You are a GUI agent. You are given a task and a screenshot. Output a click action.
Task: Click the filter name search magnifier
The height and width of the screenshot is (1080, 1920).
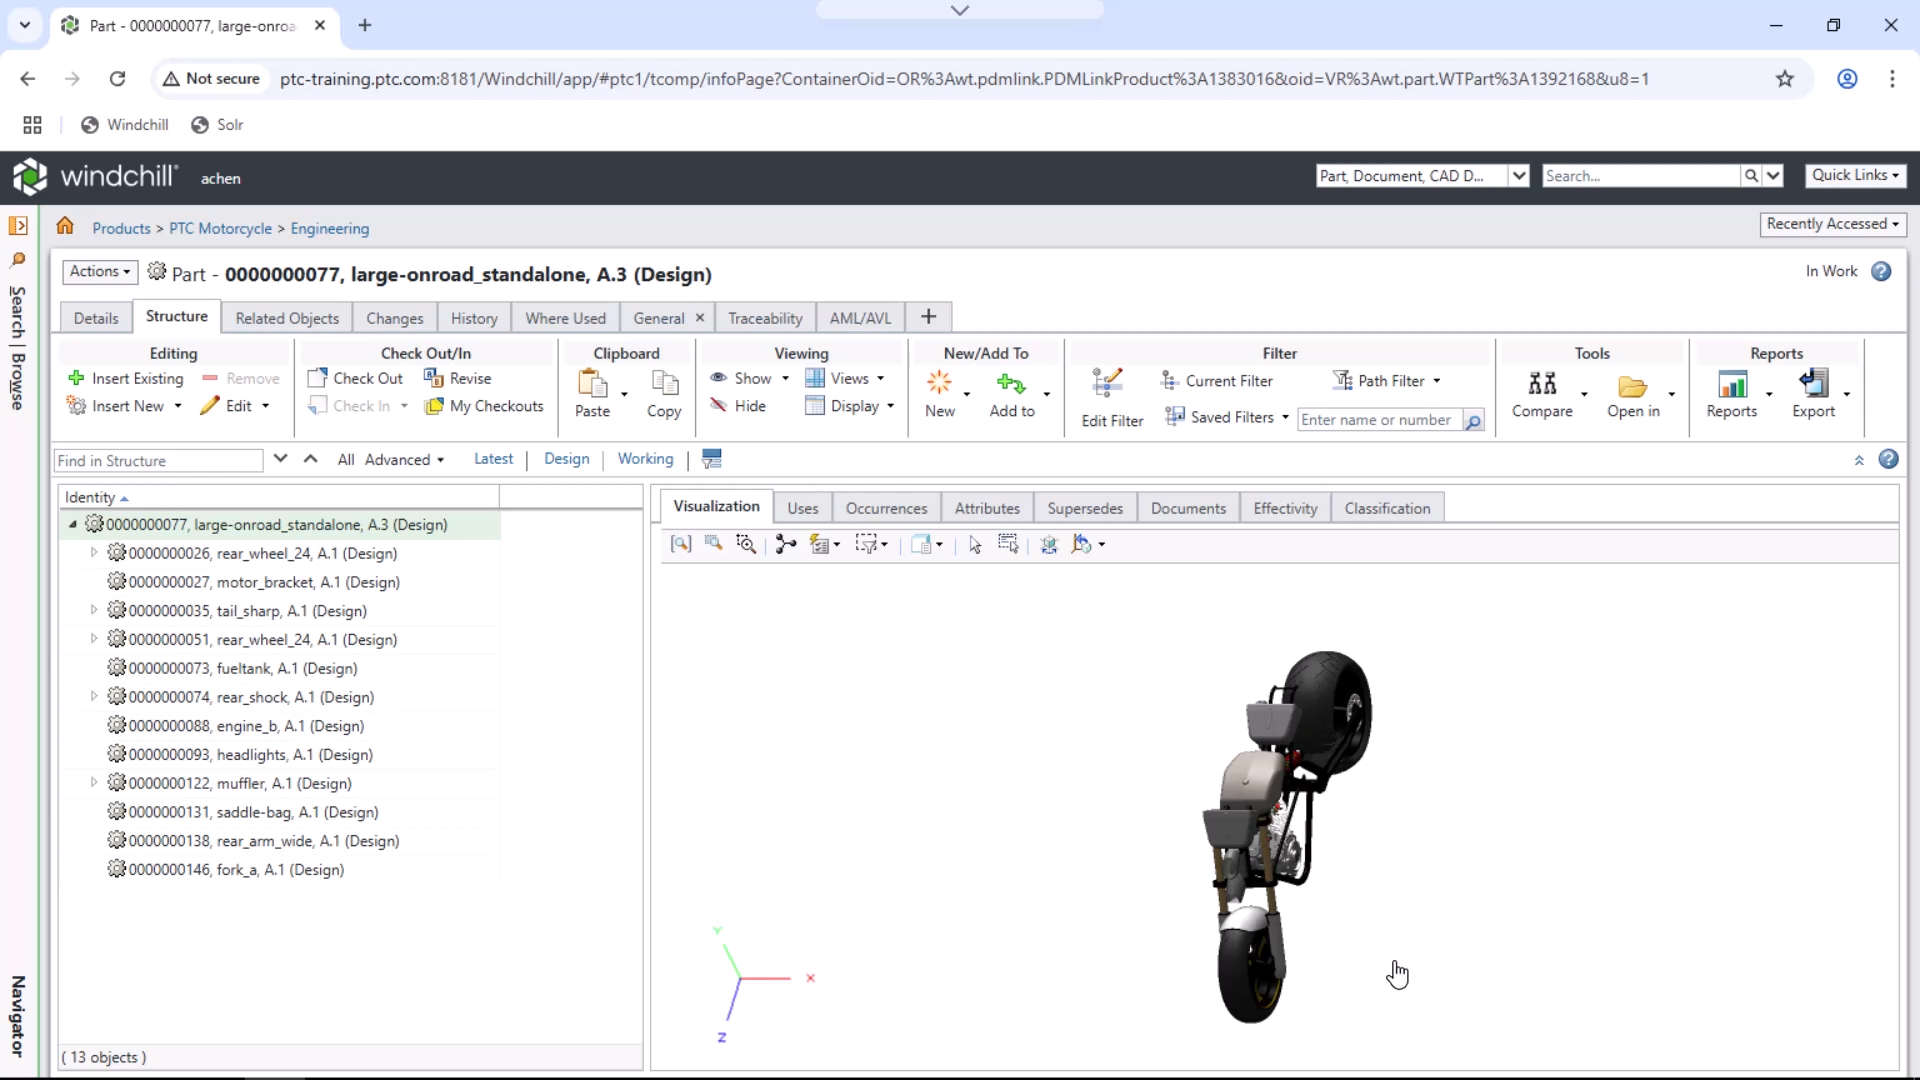(1473, 421)
